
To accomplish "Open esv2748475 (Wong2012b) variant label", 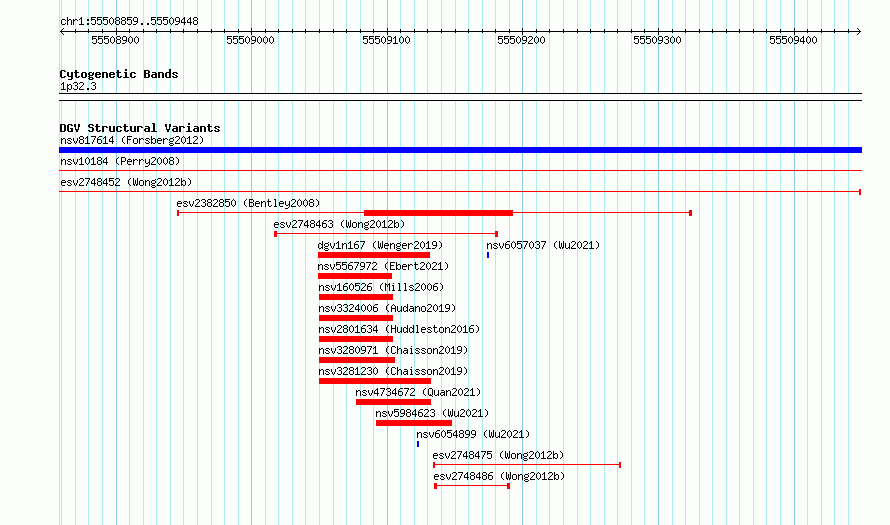I will coord(498,455).
